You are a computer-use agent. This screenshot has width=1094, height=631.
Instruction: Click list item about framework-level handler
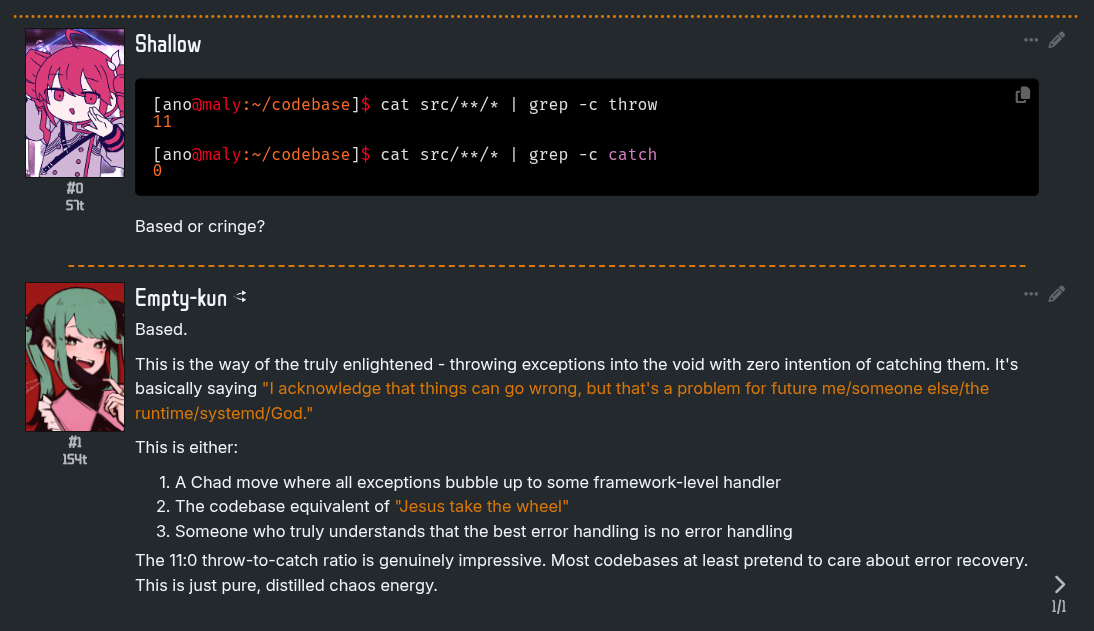478,482
